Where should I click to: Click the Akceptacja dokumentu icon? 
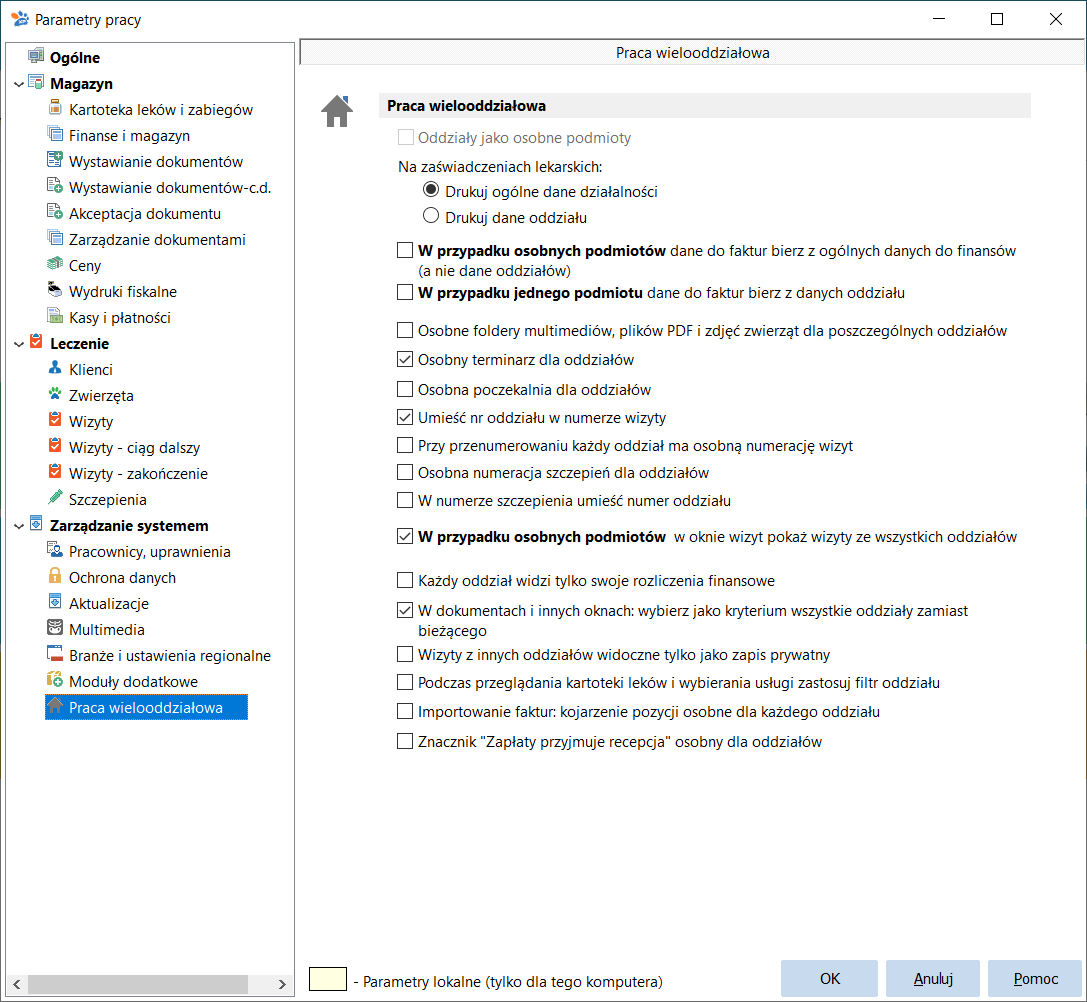pos(55,212)
